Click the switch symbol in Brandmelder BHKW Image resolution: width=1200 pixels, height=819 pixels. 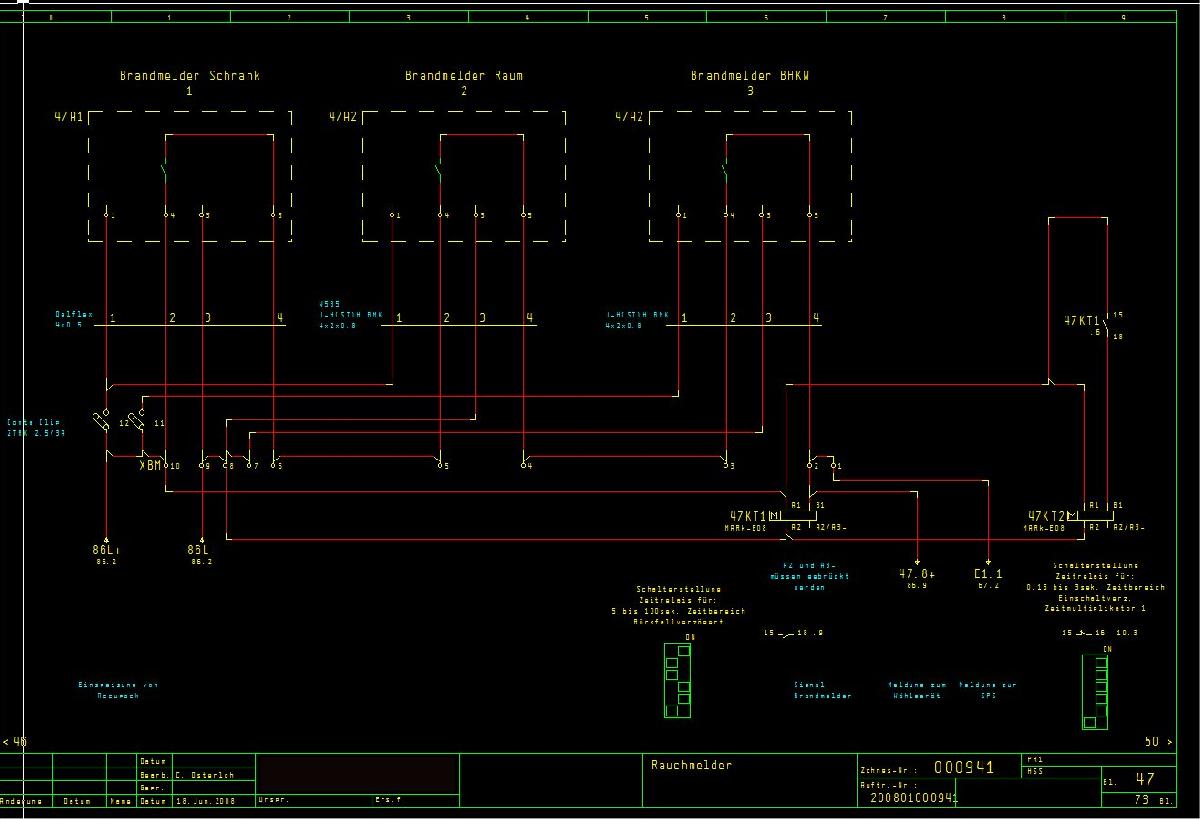(x=725, y=173)
